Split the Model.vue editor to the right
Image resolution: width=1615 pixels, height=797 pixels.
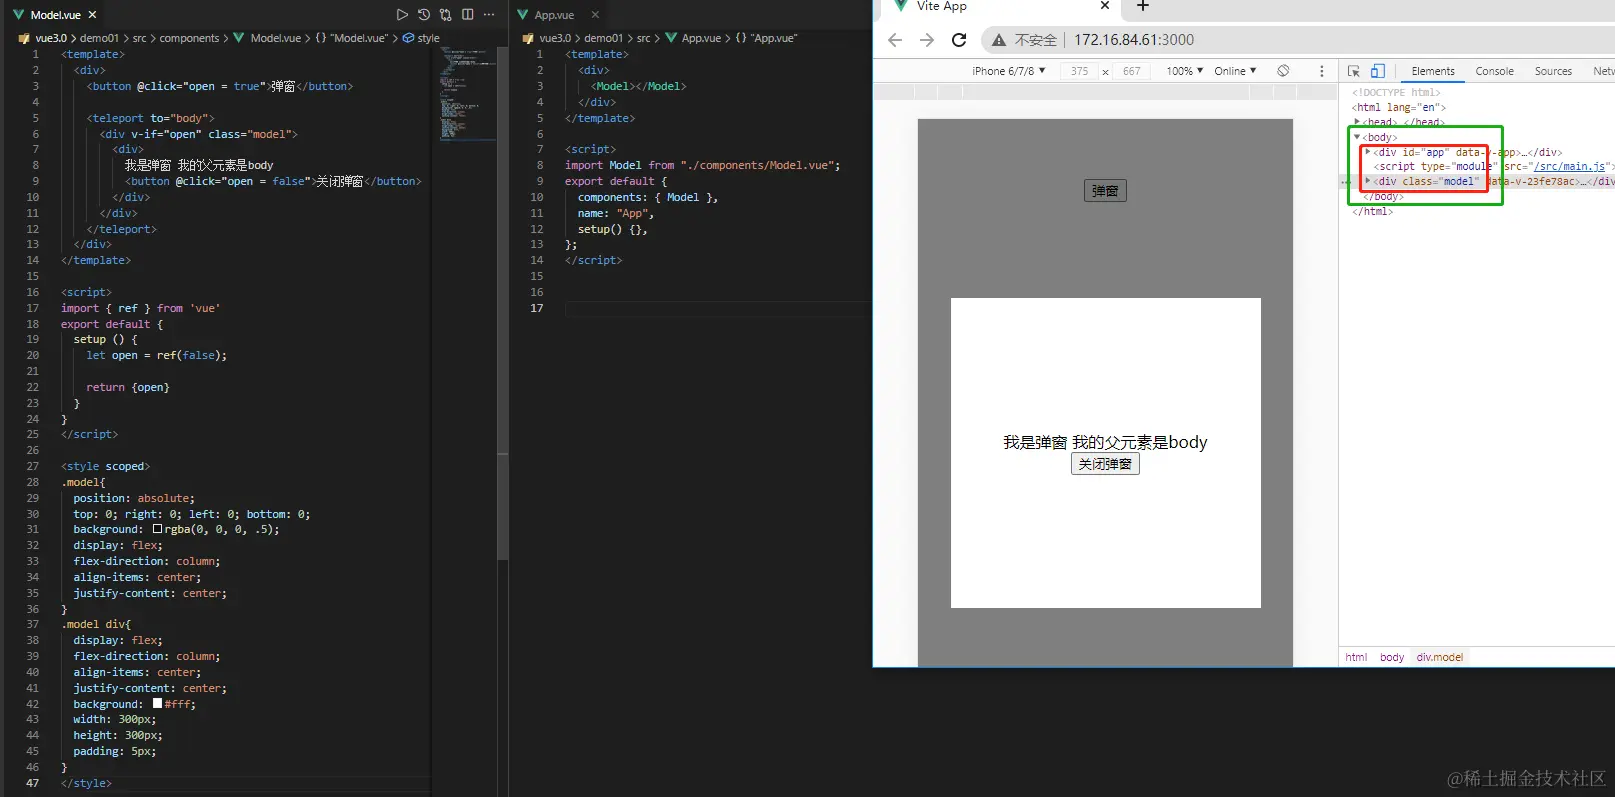[x=468, y=15]
